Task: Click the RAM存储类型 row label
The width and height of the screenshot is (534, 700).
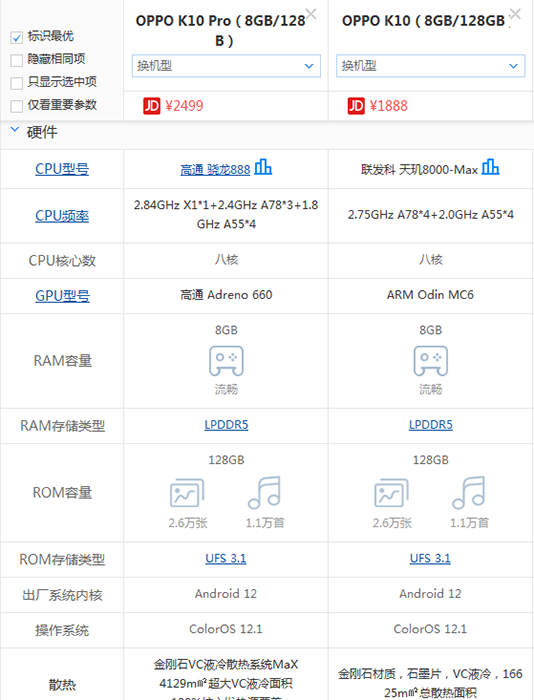Action: pyautogui.click(x=63, y=426)
